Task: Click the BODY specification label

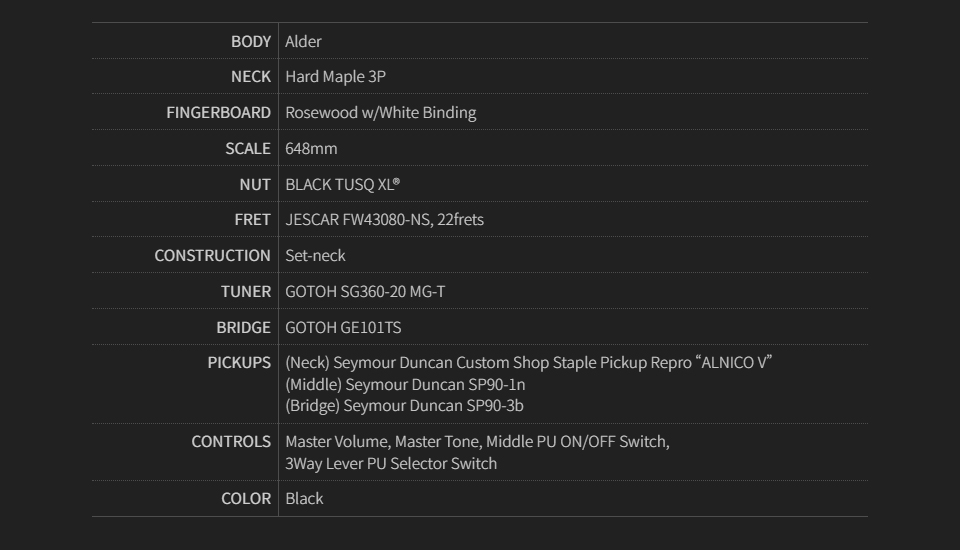Action: [250, 41]
